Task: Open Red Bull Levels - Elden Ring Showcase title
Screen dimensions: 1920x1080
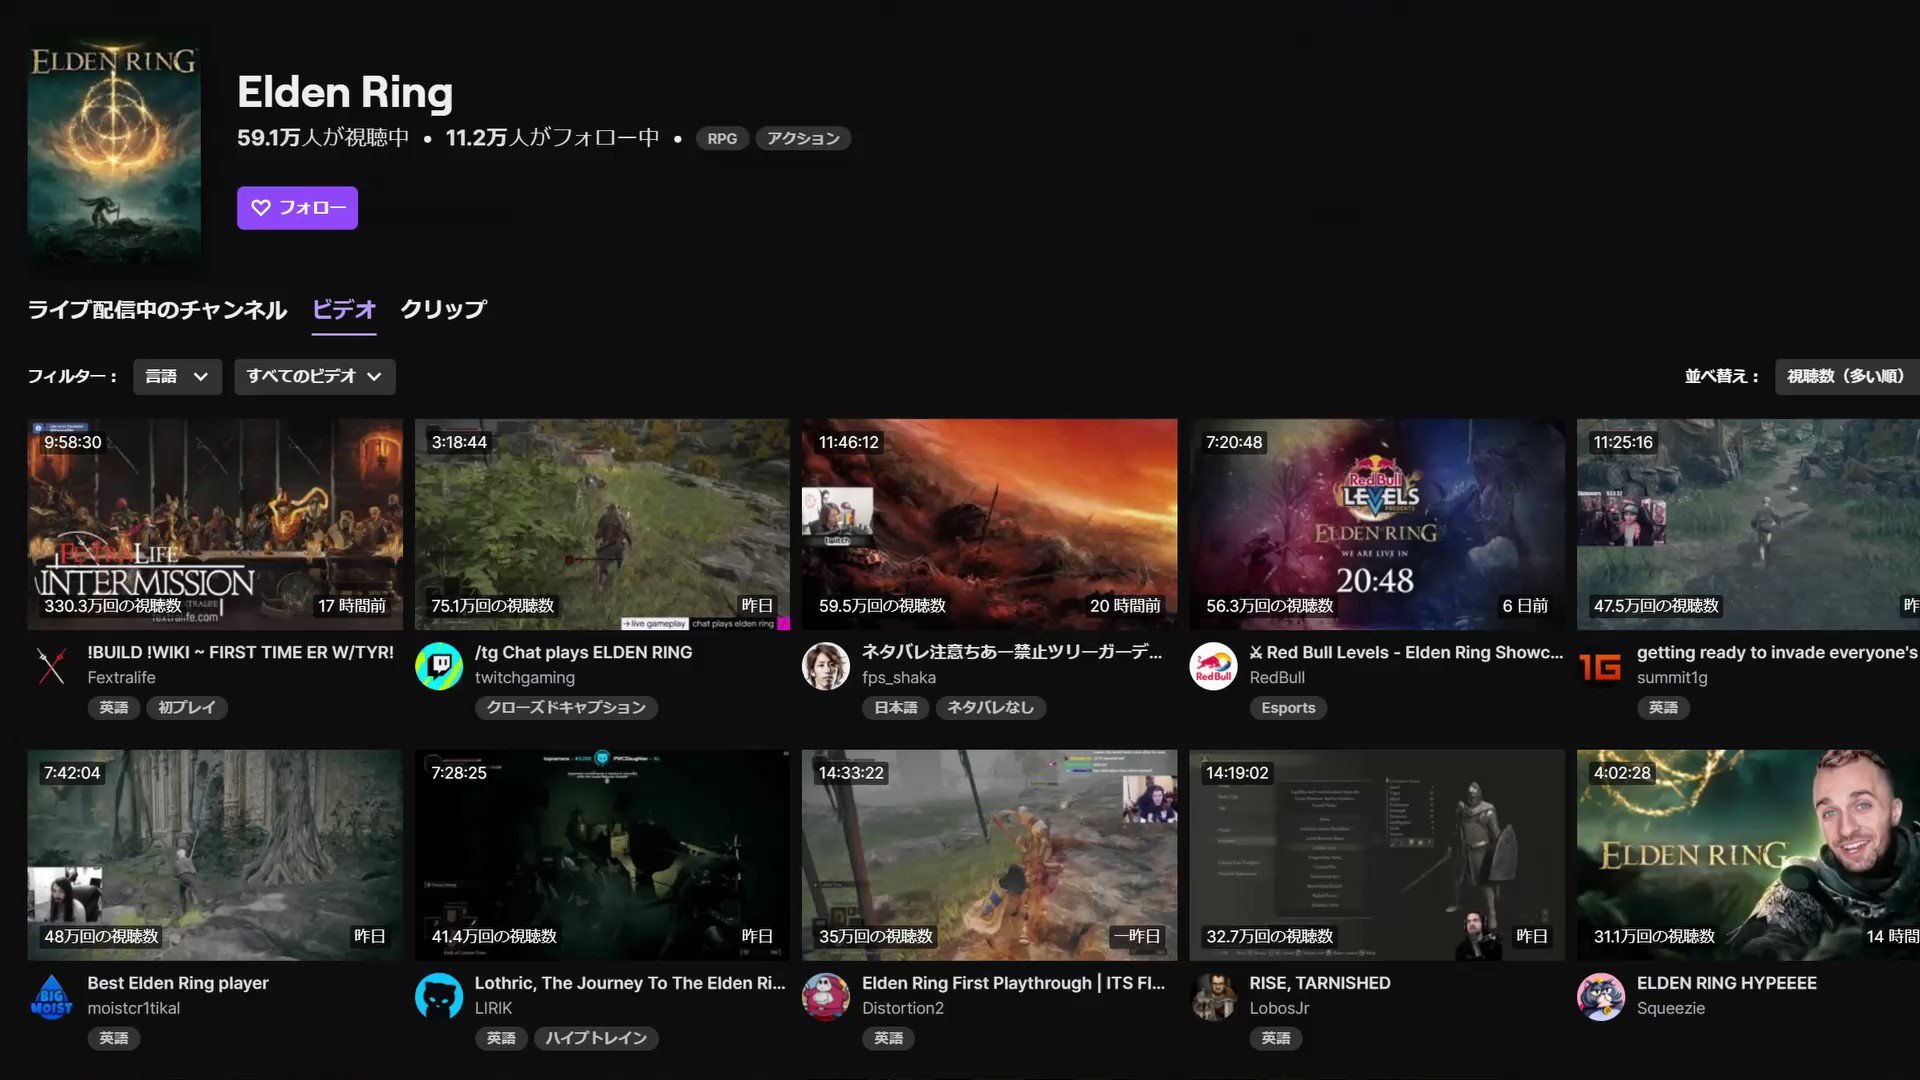Action: tap(1406, 652)
